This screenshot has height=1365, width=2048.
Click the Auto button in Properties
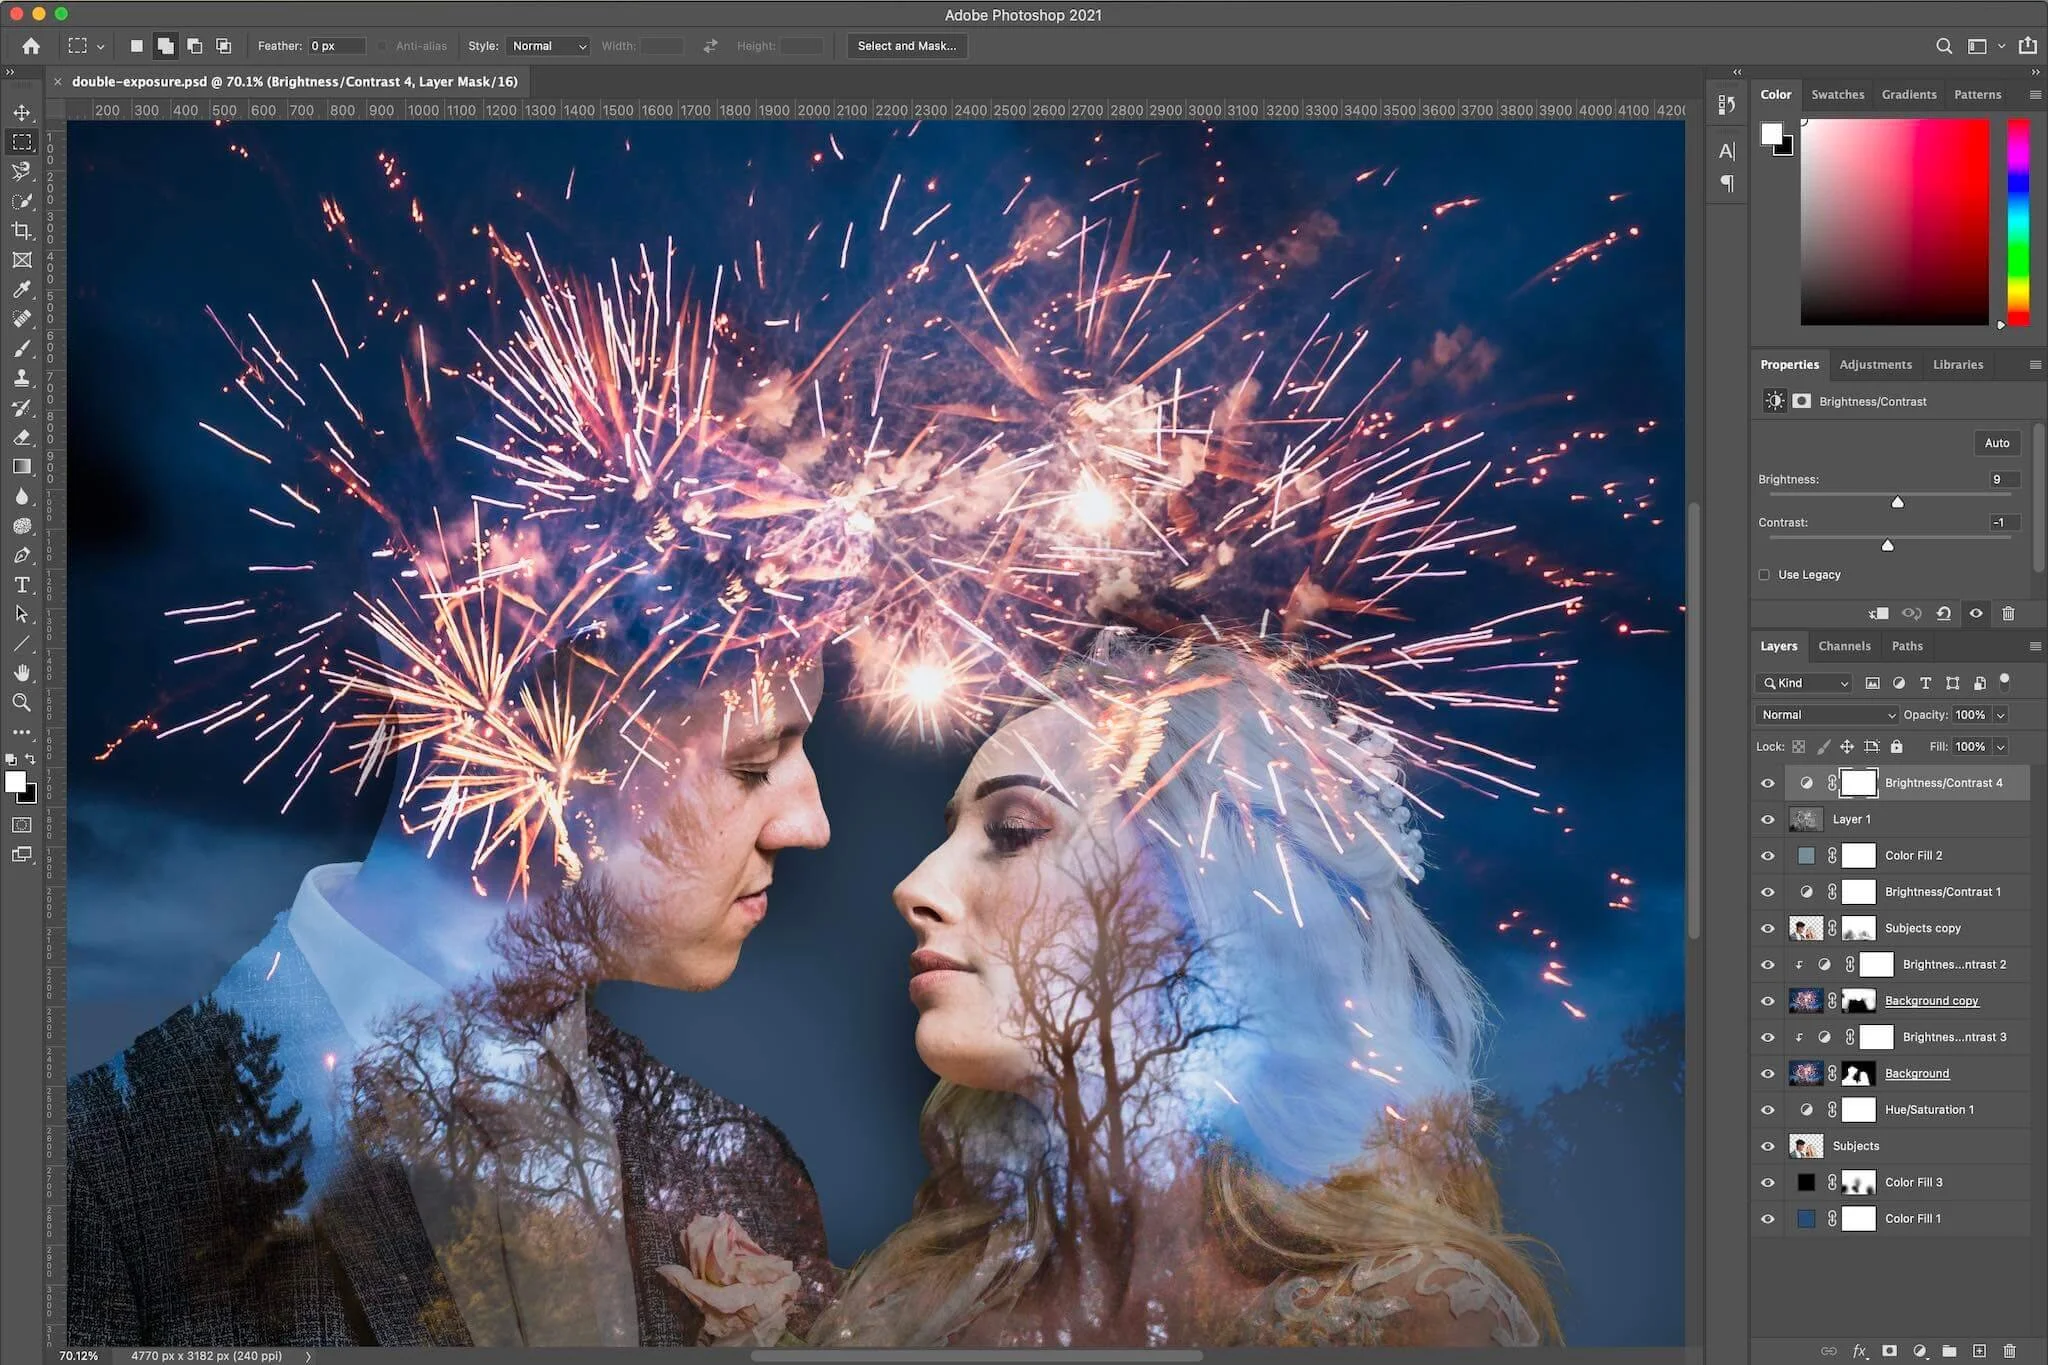[x=1996, y=443]
